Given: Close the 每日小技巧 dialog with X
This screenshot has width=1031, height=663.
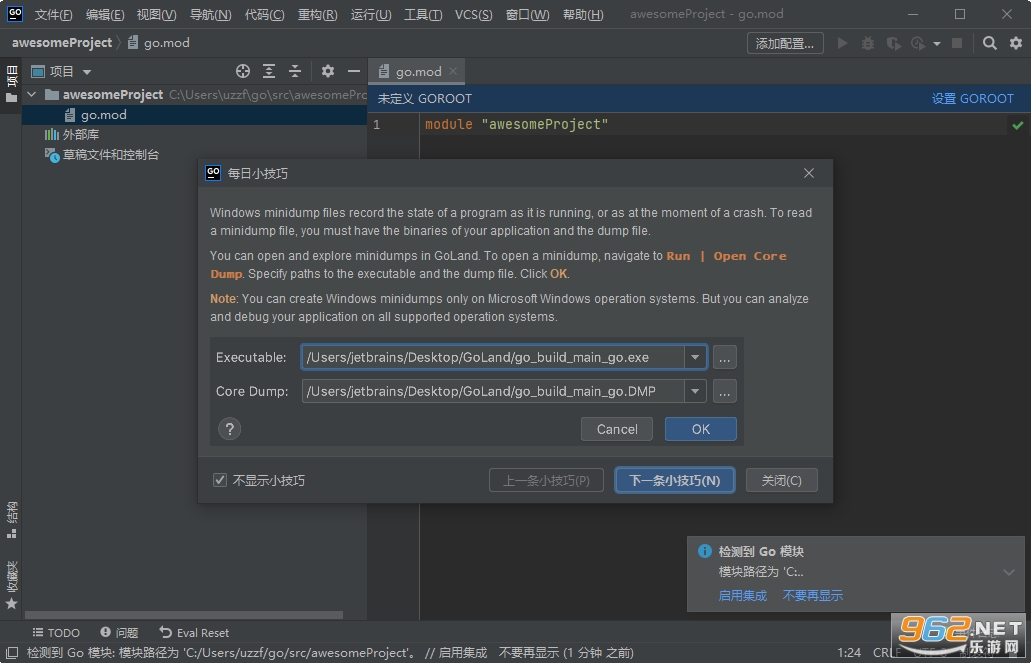Looking at the screenshot, I should tap(809, 173).
